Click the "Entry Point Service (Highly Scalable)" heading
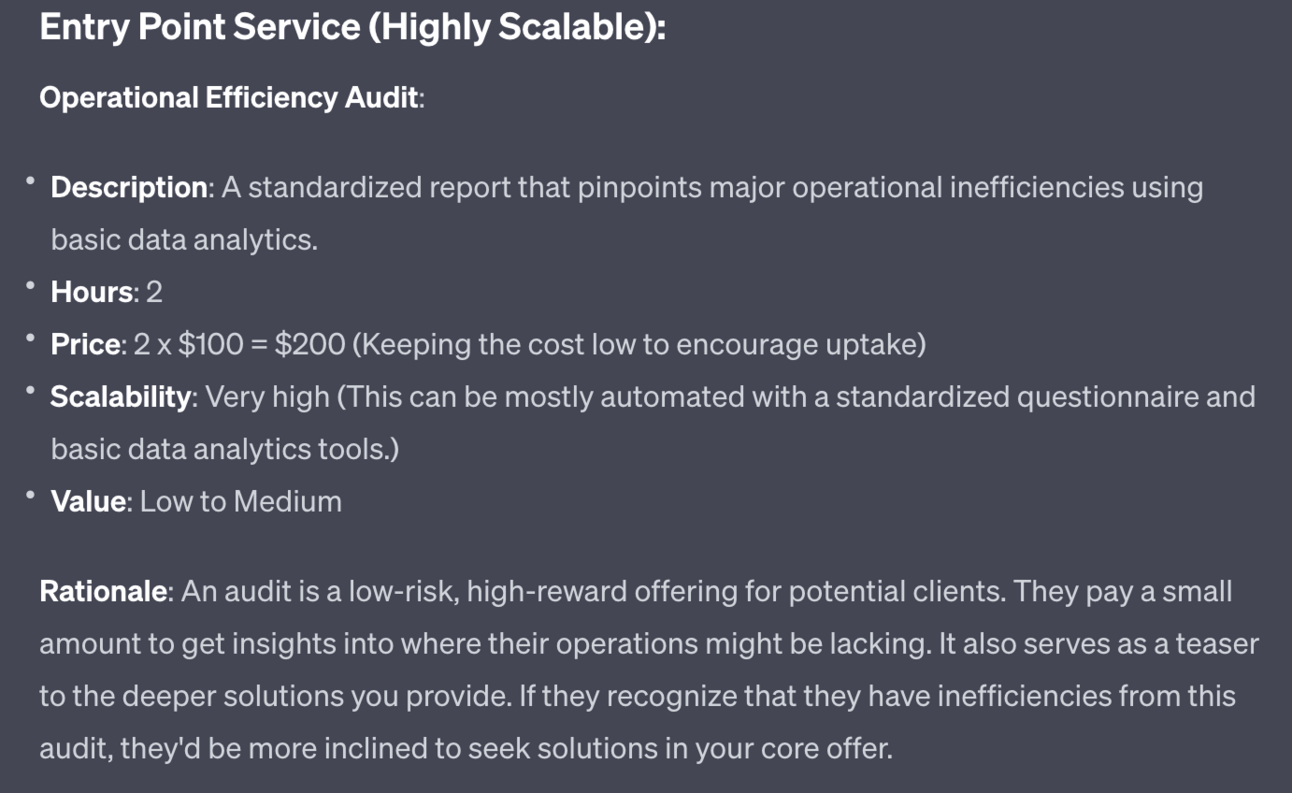1292x793 pixels. 352,27
